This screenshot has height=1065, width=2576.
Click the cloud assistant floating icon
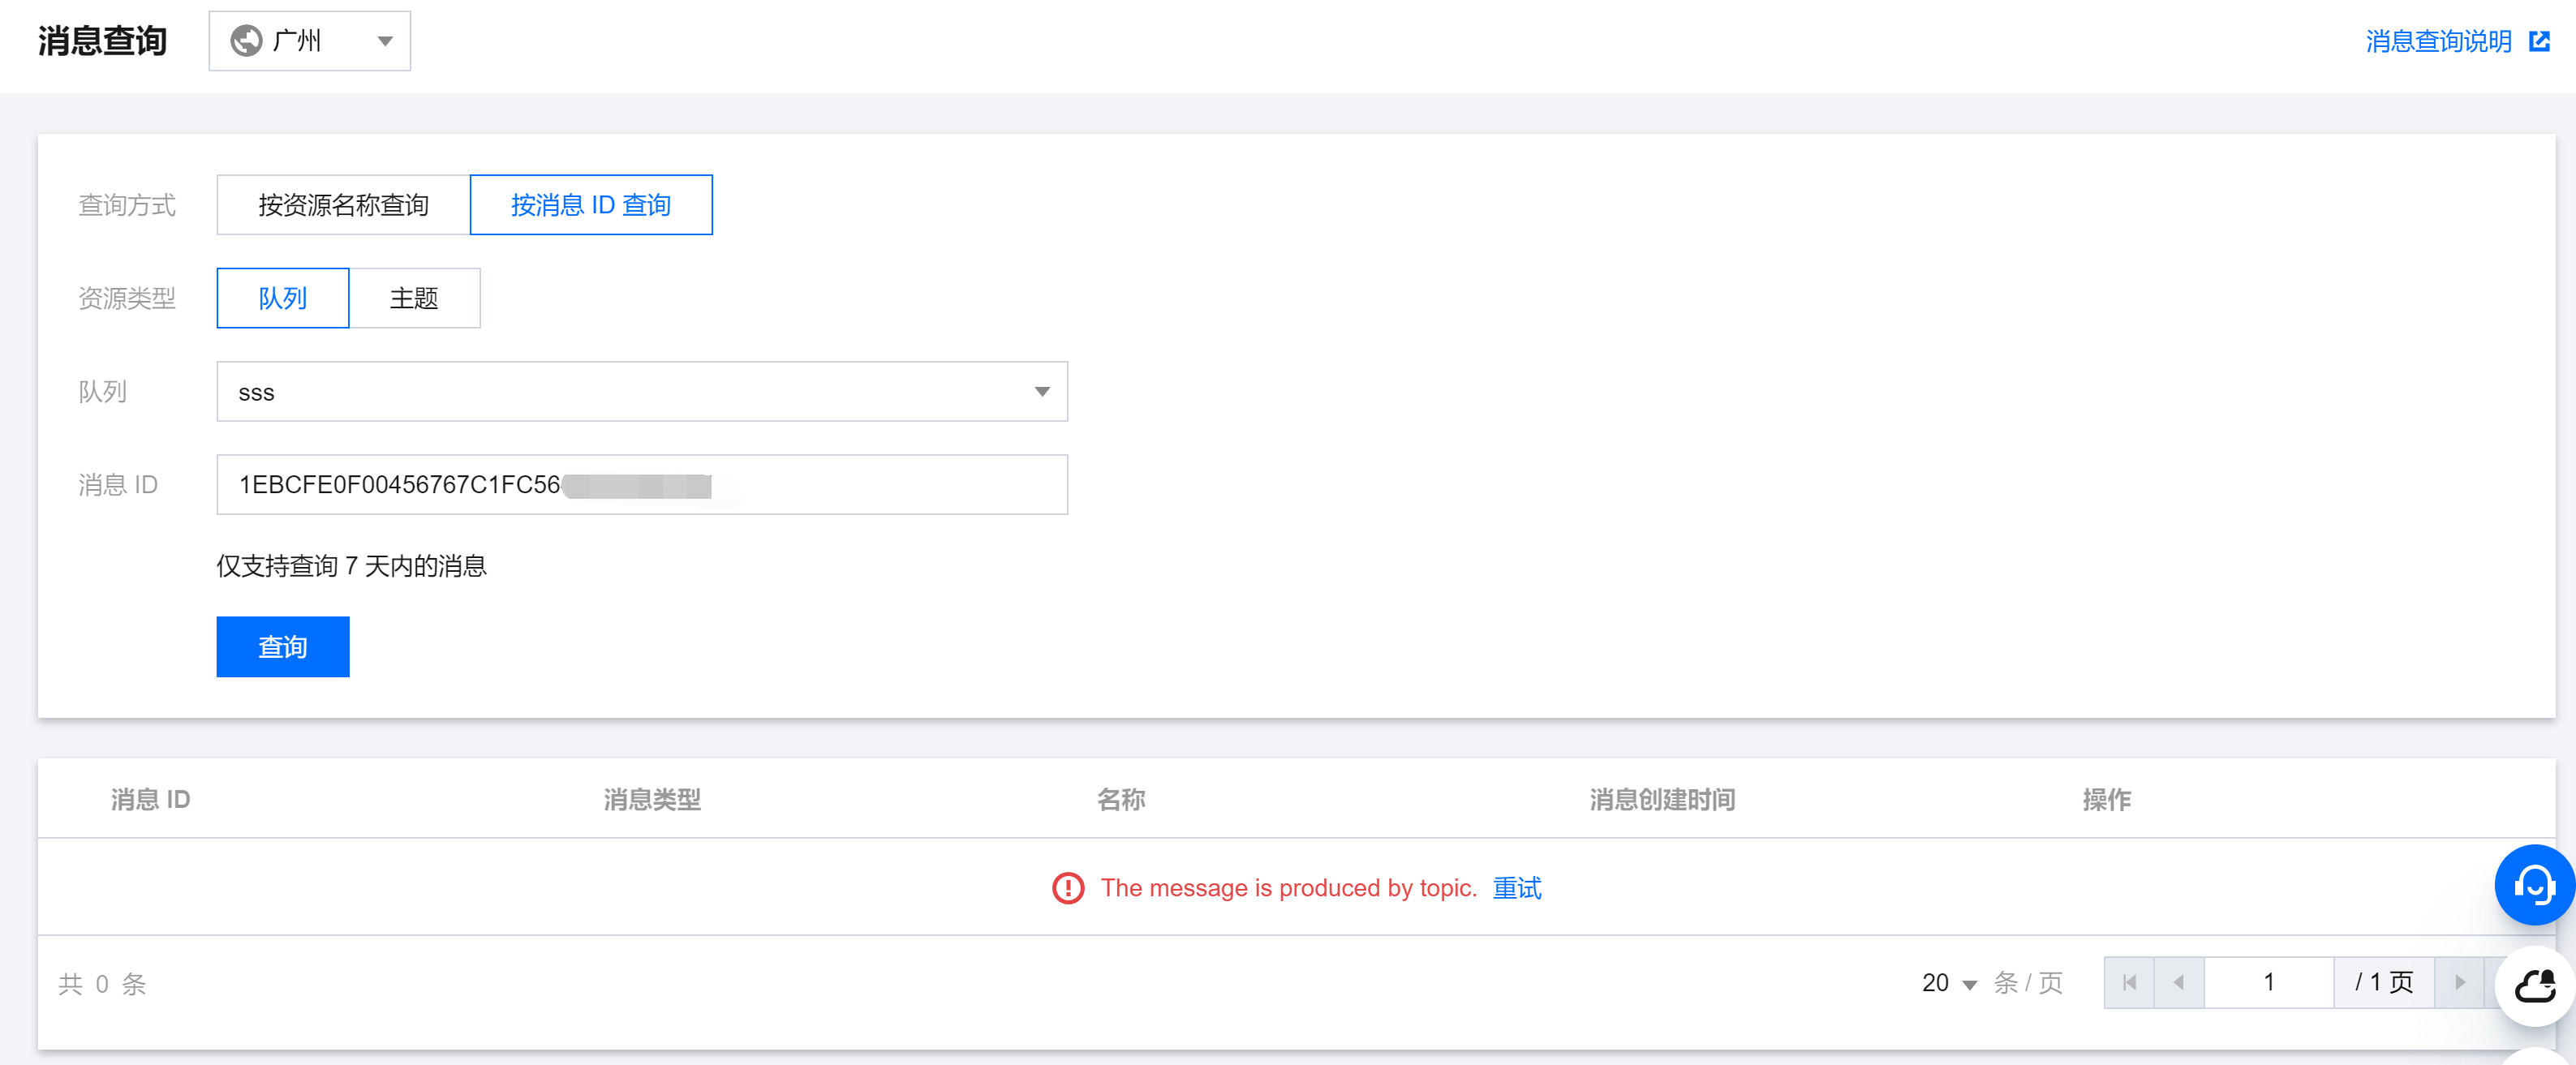coord(2534,985)
